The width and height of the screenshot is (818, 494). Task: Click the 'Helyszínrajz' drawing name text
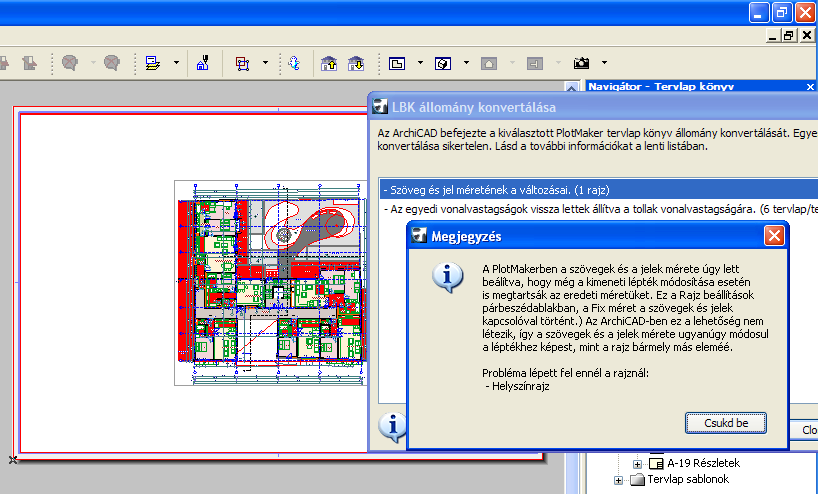521,387
